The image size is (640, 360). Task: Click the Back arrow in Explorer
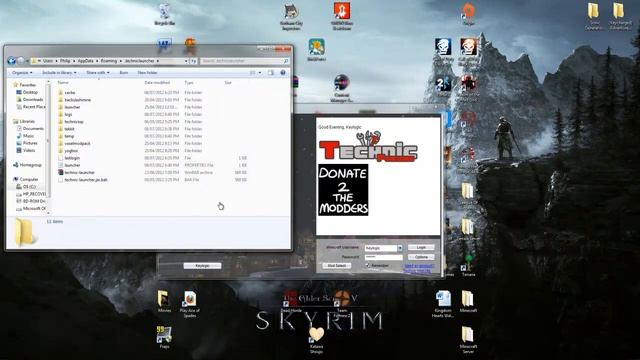click(x=12, y=61)
